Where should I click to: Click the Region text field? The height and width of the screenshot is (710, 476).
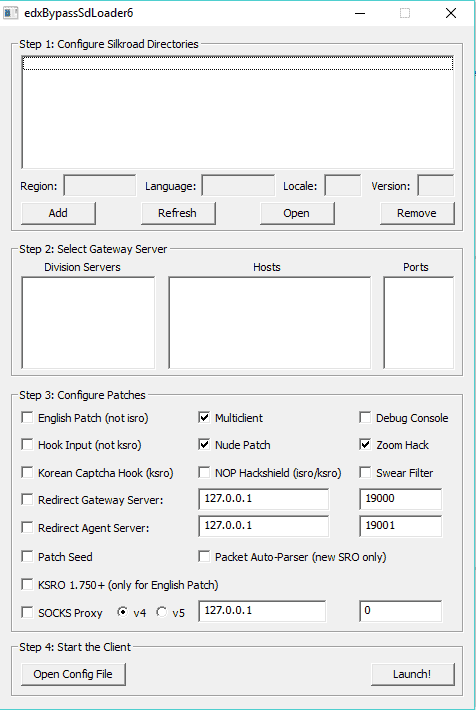(x=100, y=186)
